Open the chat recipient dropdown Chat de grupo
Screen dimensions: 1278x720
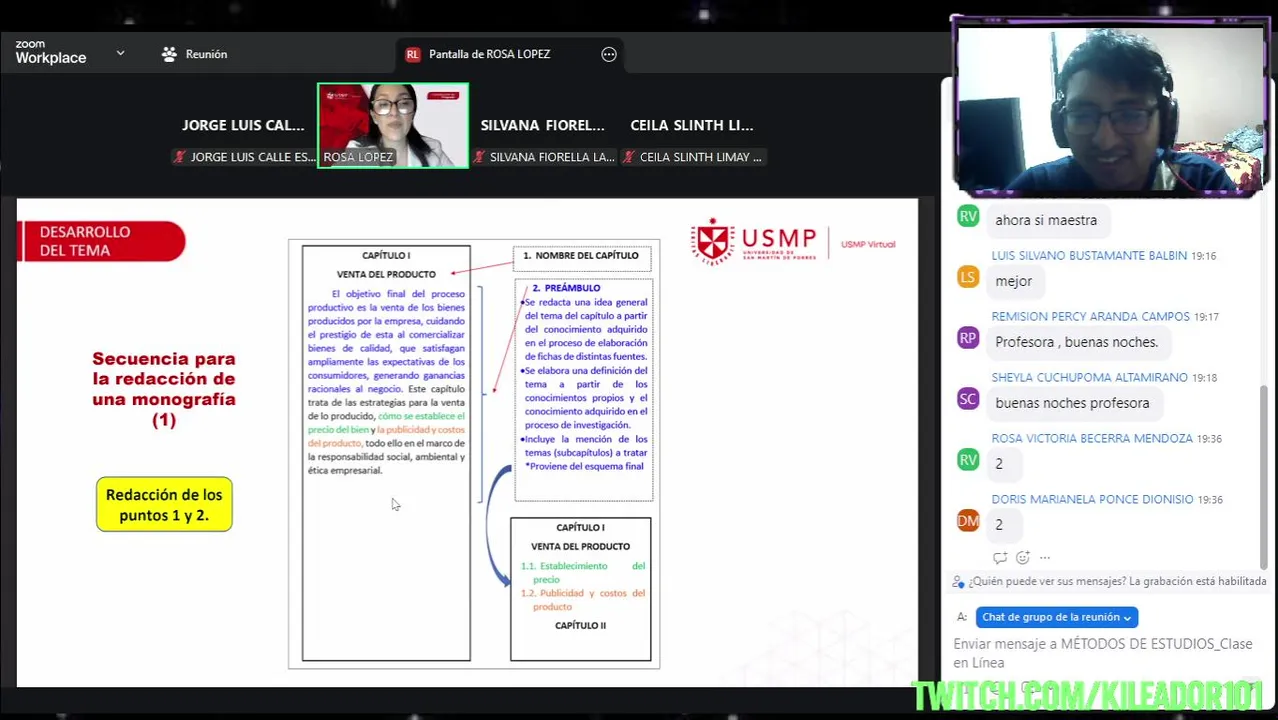tap(1056, 617)
